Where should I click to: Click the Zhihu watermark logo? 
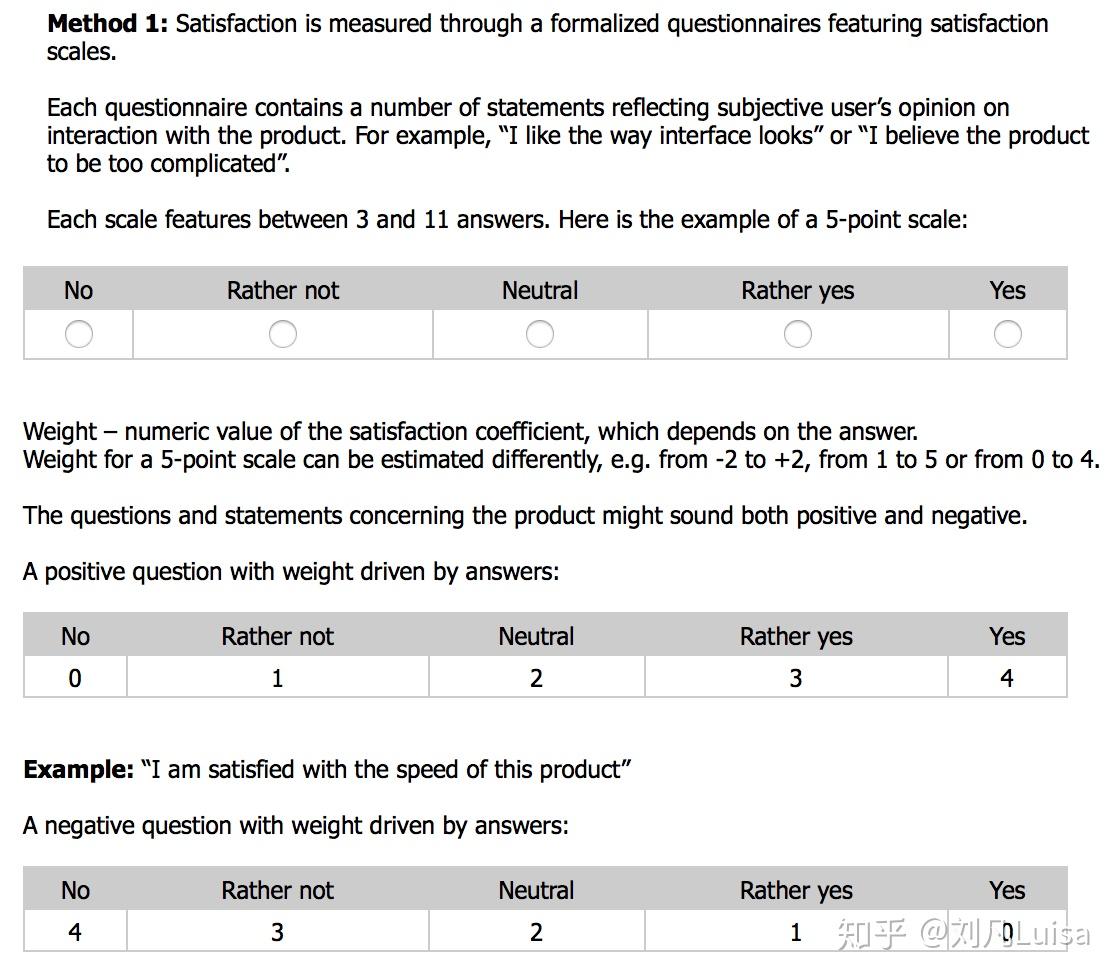[872, 934]
